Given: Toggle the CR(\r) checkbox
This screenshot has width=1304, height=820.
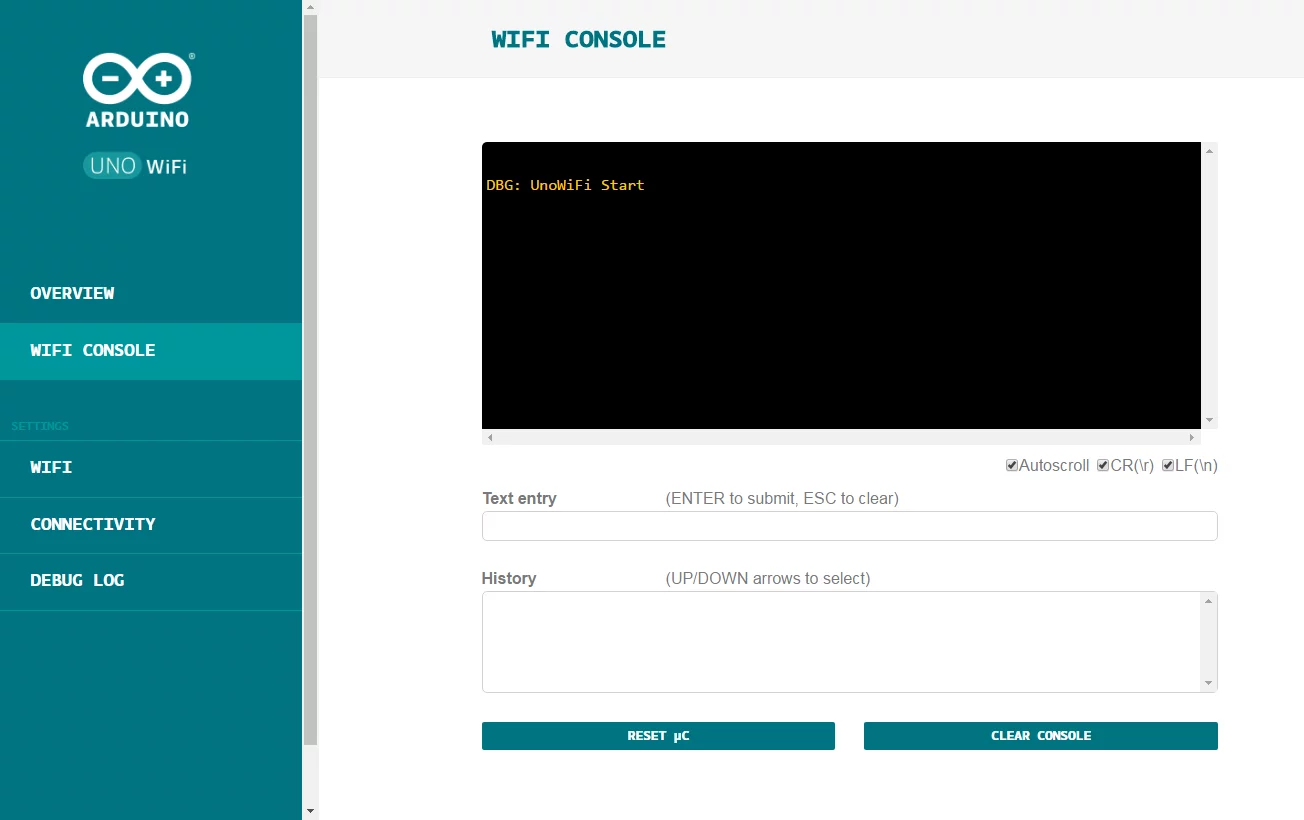Looking at the screenshot, I should [1103, 465].
